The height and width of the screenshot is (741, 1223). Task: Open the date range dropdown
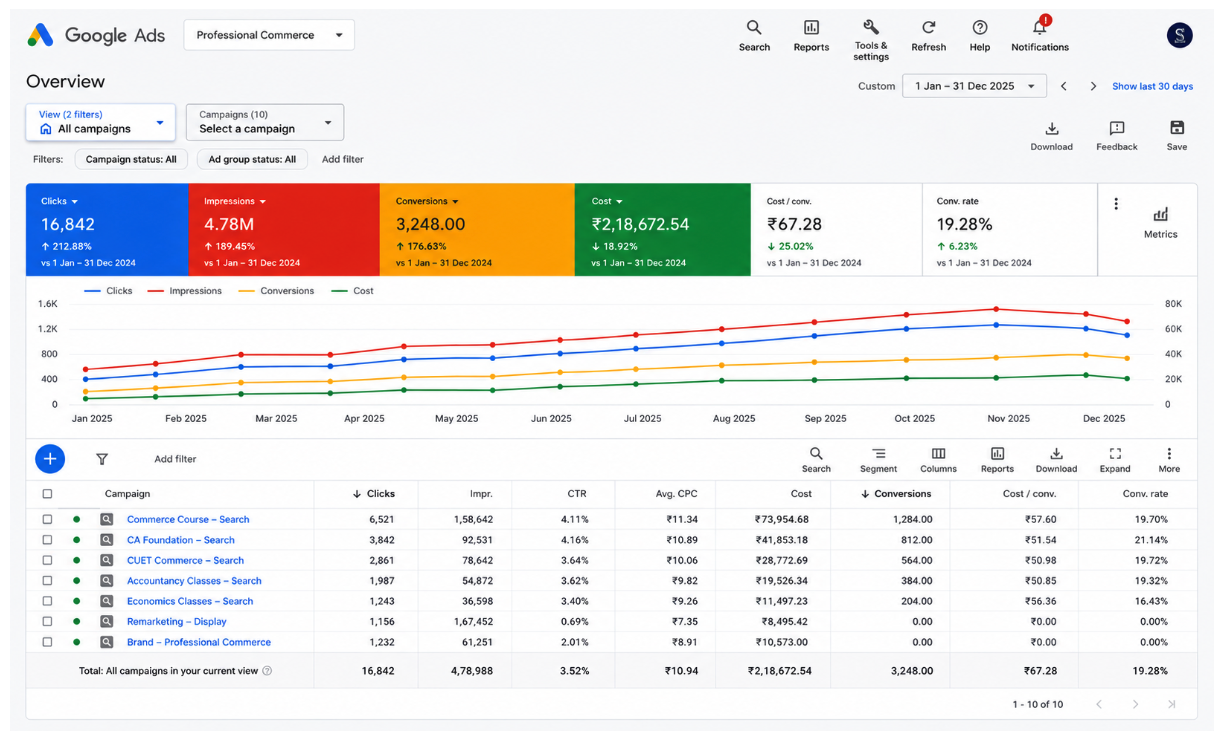tap(974, 86)
